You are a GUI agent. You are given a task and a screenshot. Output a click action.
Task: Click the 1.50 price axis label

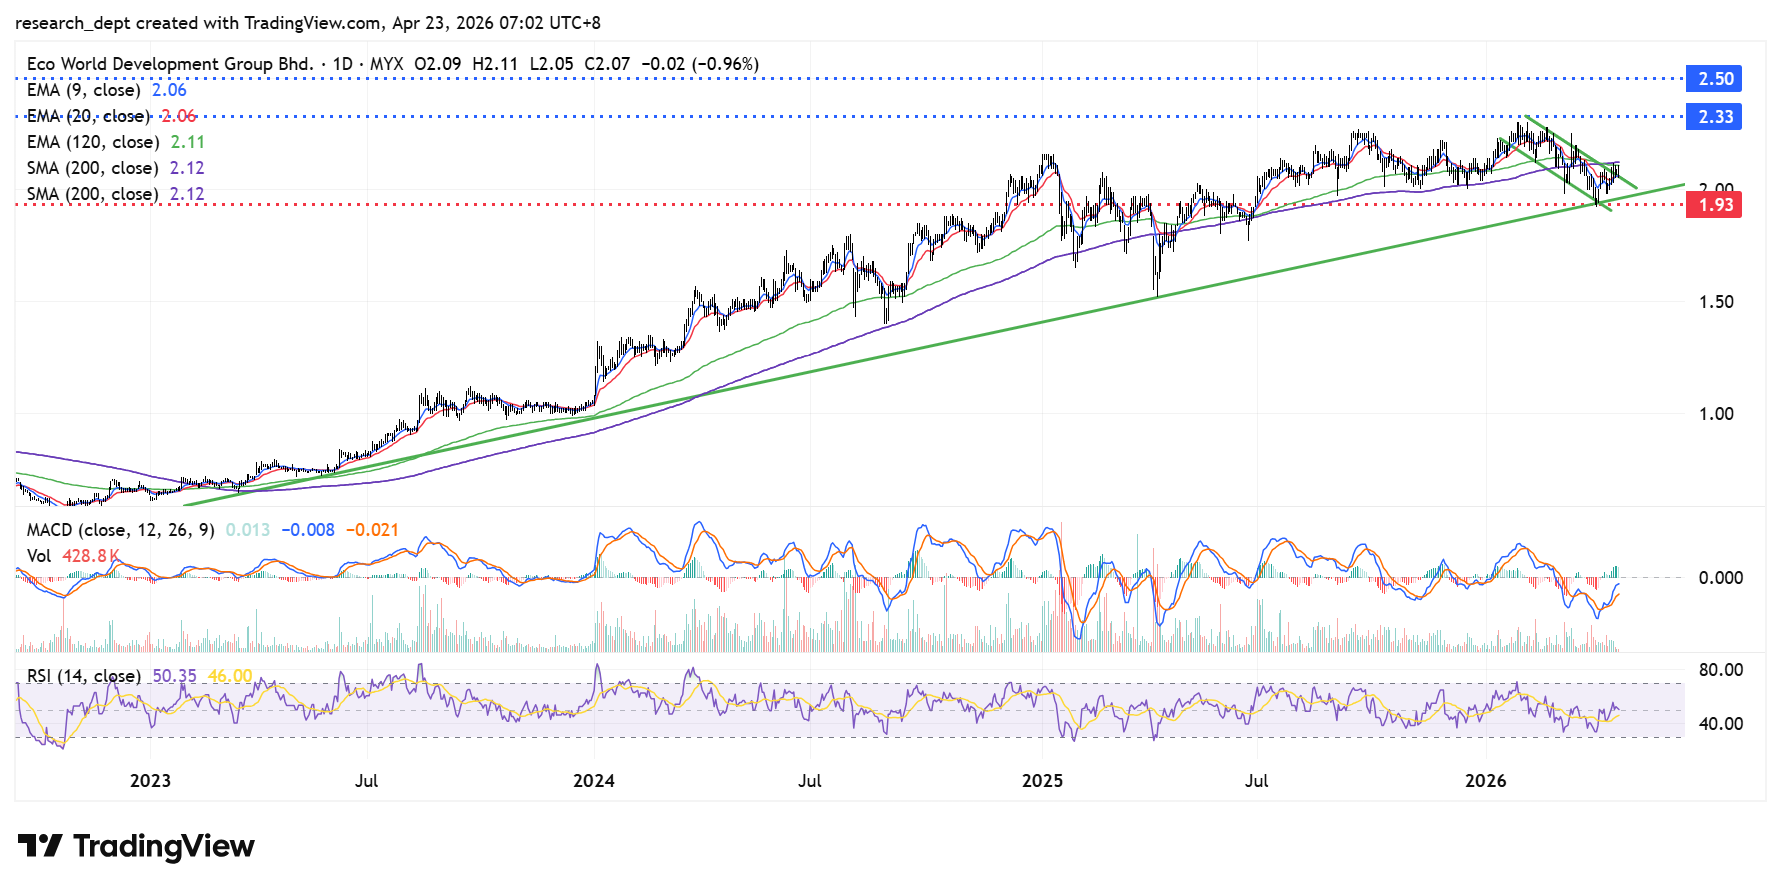point(1716,302)
